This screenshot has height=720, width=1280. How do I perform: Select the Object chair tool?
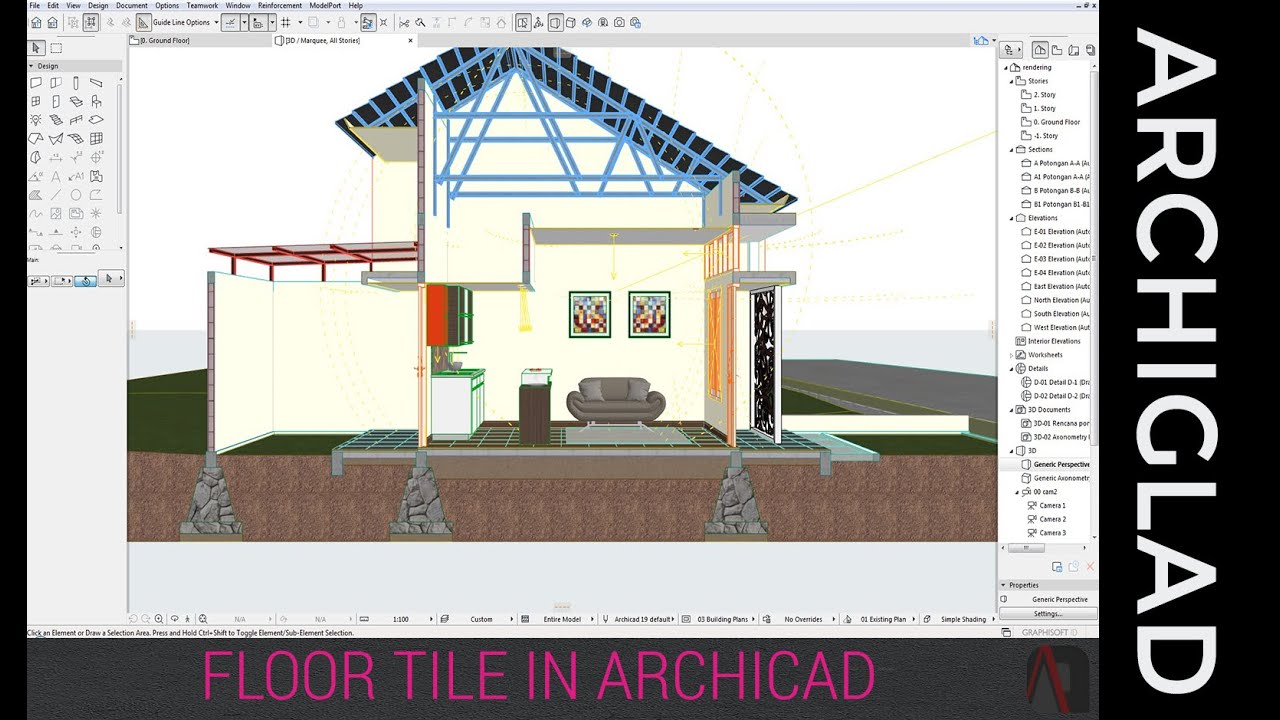coord(96,101)
